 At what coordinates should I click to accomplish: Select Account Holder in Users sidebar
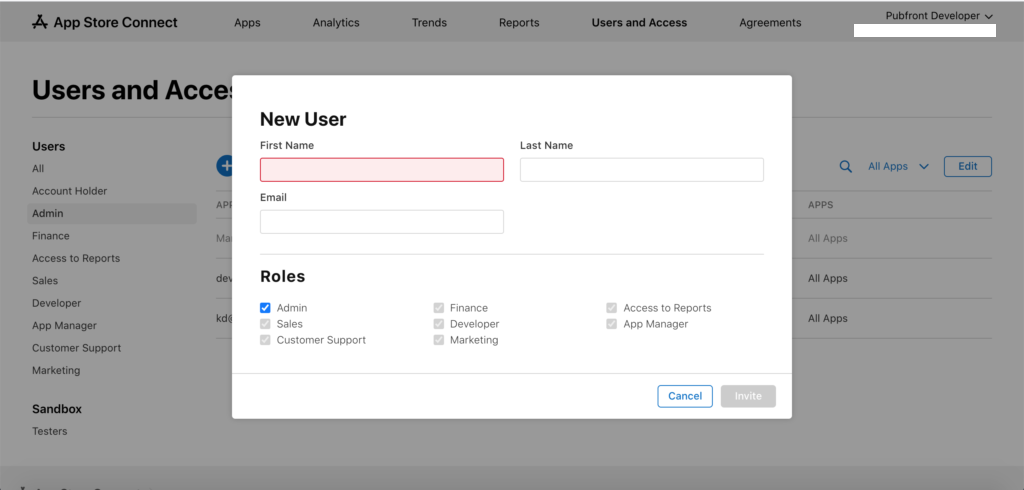(69, 191)
